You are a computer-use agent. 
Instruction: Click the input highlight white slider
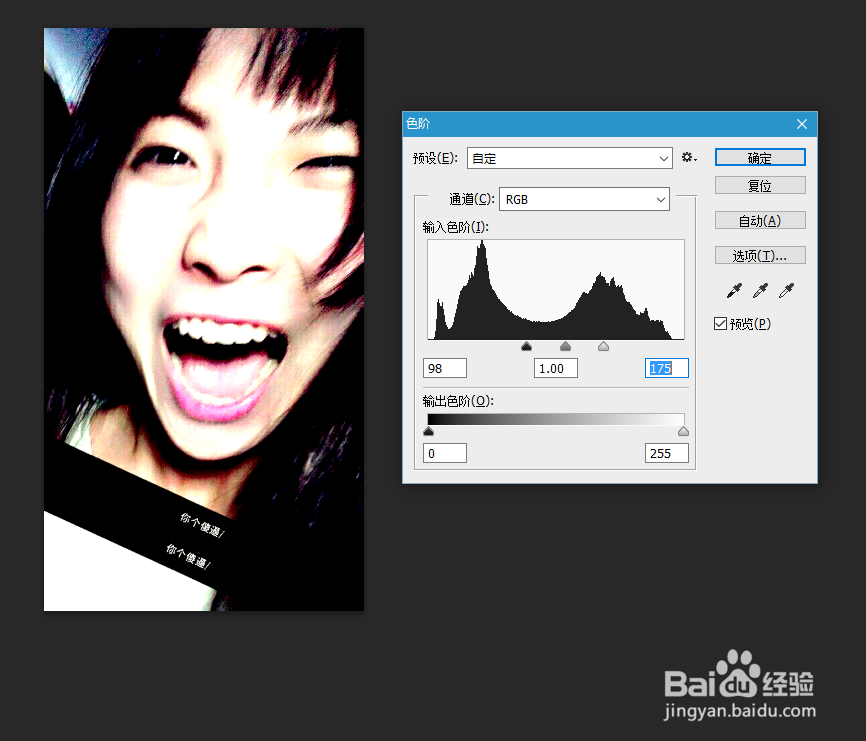click(603, 346)
